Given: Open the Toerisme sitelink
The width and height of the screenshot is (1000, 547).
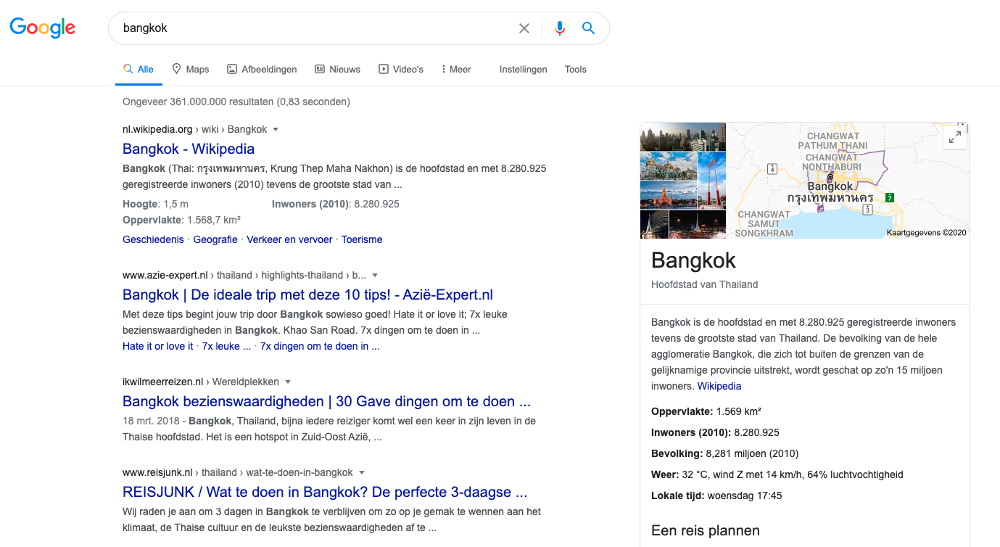Looking at the screenshot, I should click(362, 240).
